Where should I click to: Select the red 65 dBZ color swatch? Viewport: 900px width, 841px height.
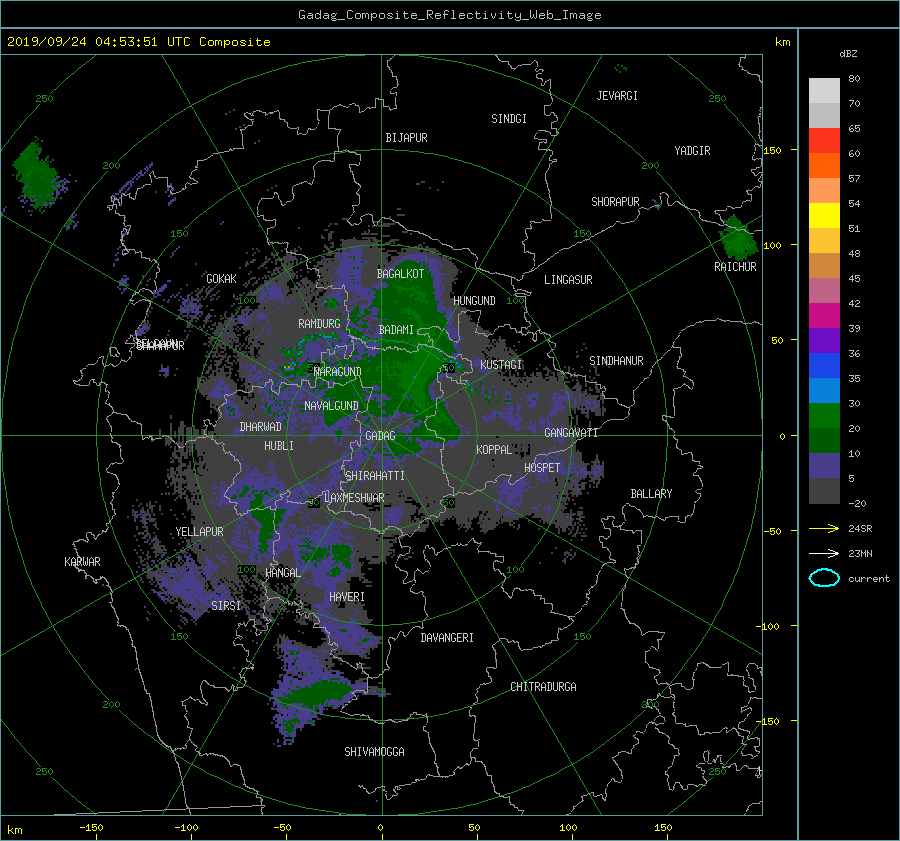pos(824,140)
